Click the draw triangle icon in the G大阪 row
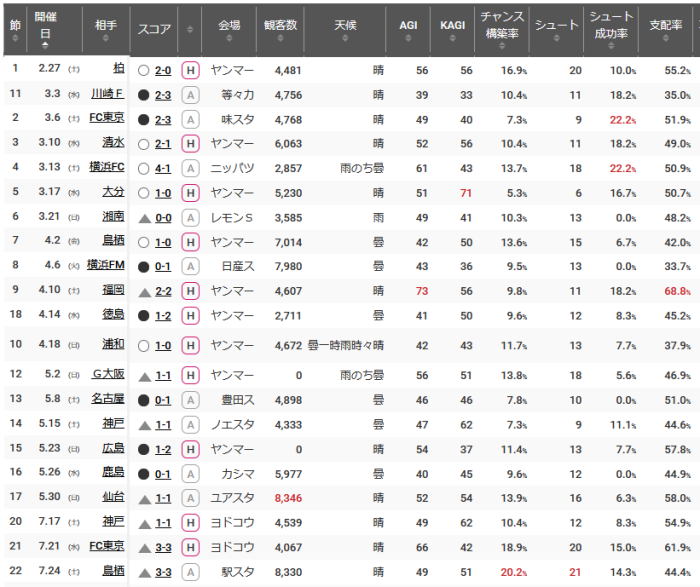 [144, 375]
